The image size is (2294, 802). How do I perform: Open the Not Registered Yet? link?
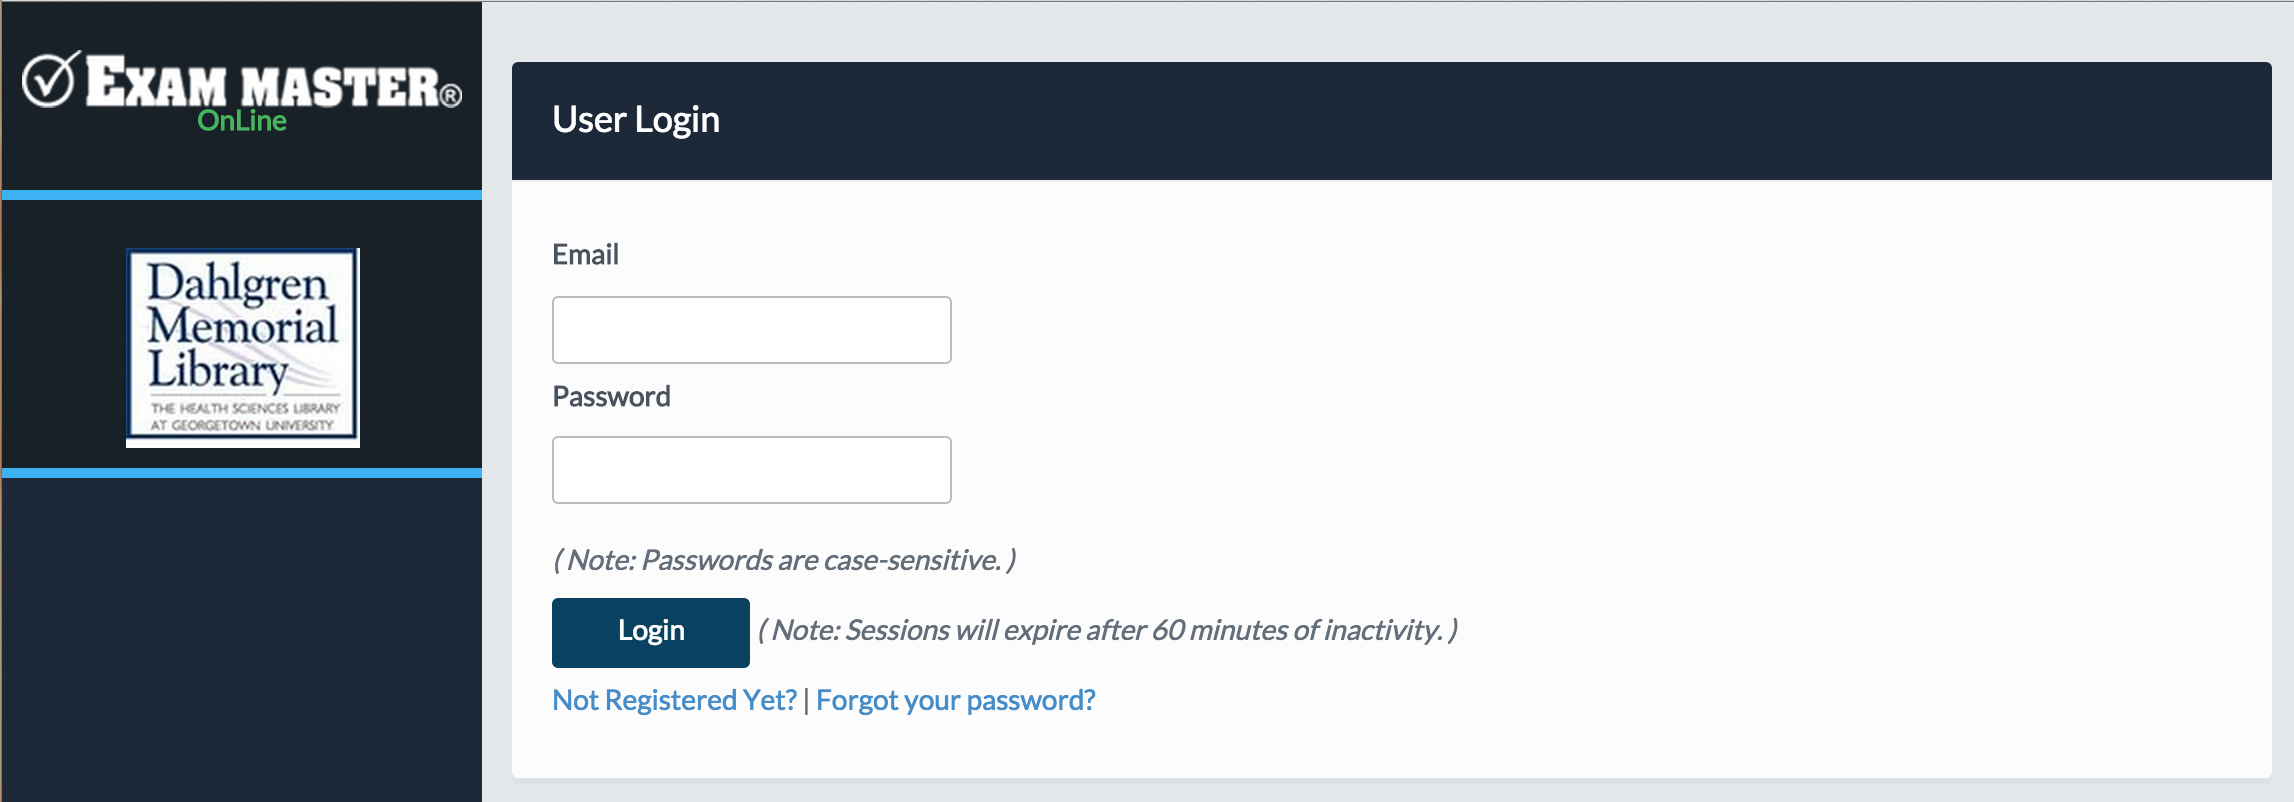[675, 700]
